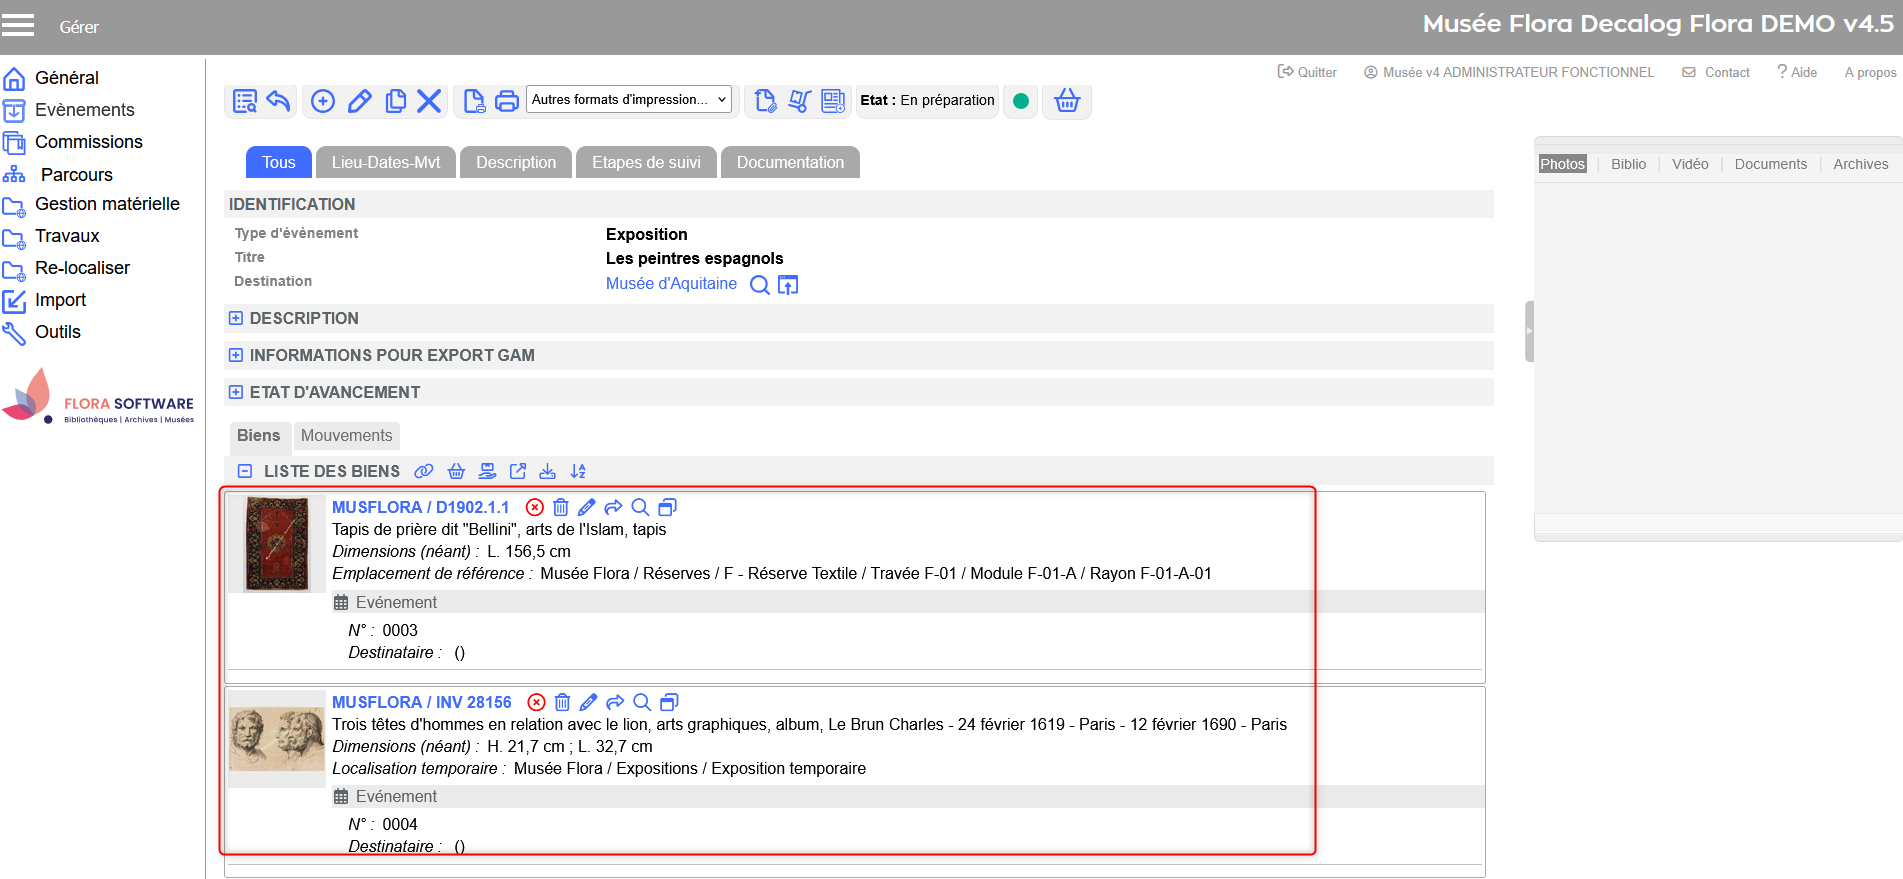Click the duplicate record icon in toolbar
Screen dimensions: 1903x879
coord(396,101)
